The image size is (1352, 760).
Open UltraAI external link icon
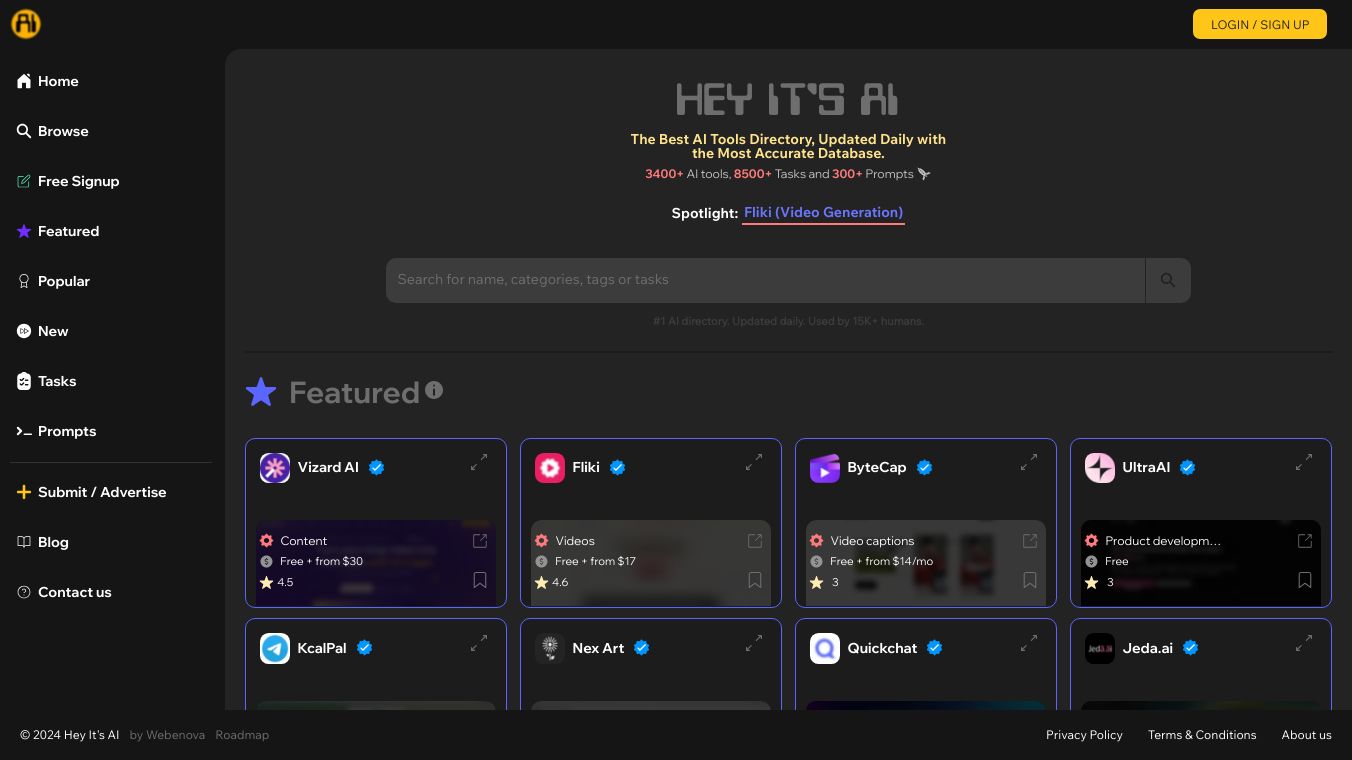pos(1305,541)
